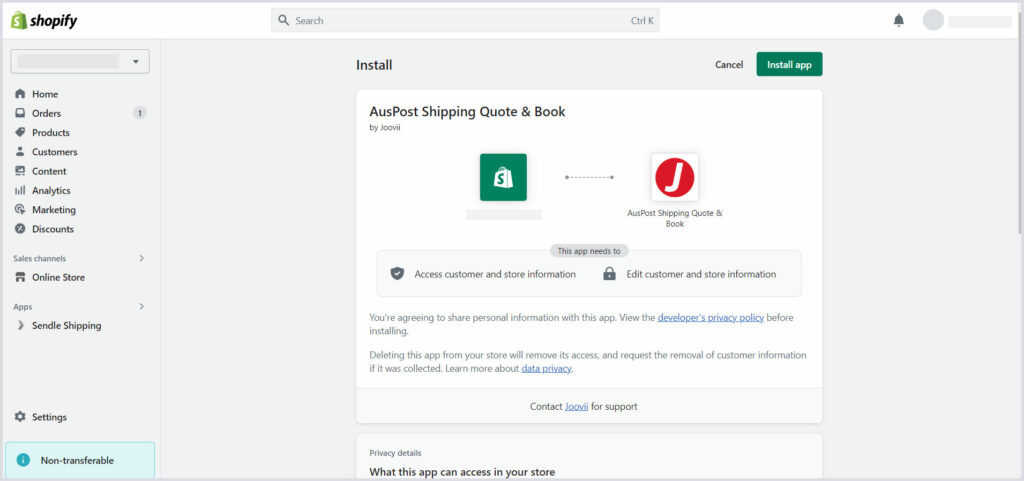Click the 'This app needs to' label
This screenshot has height=481, width=1024.
[x=589, y=251]
